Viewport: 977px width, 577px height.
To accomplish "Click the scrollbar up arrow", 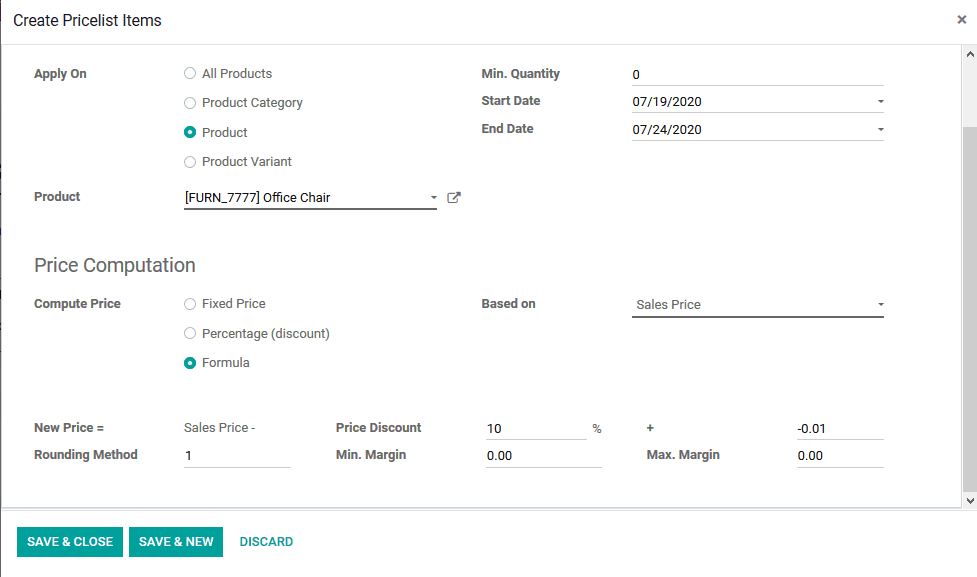I will pos(970,54).
